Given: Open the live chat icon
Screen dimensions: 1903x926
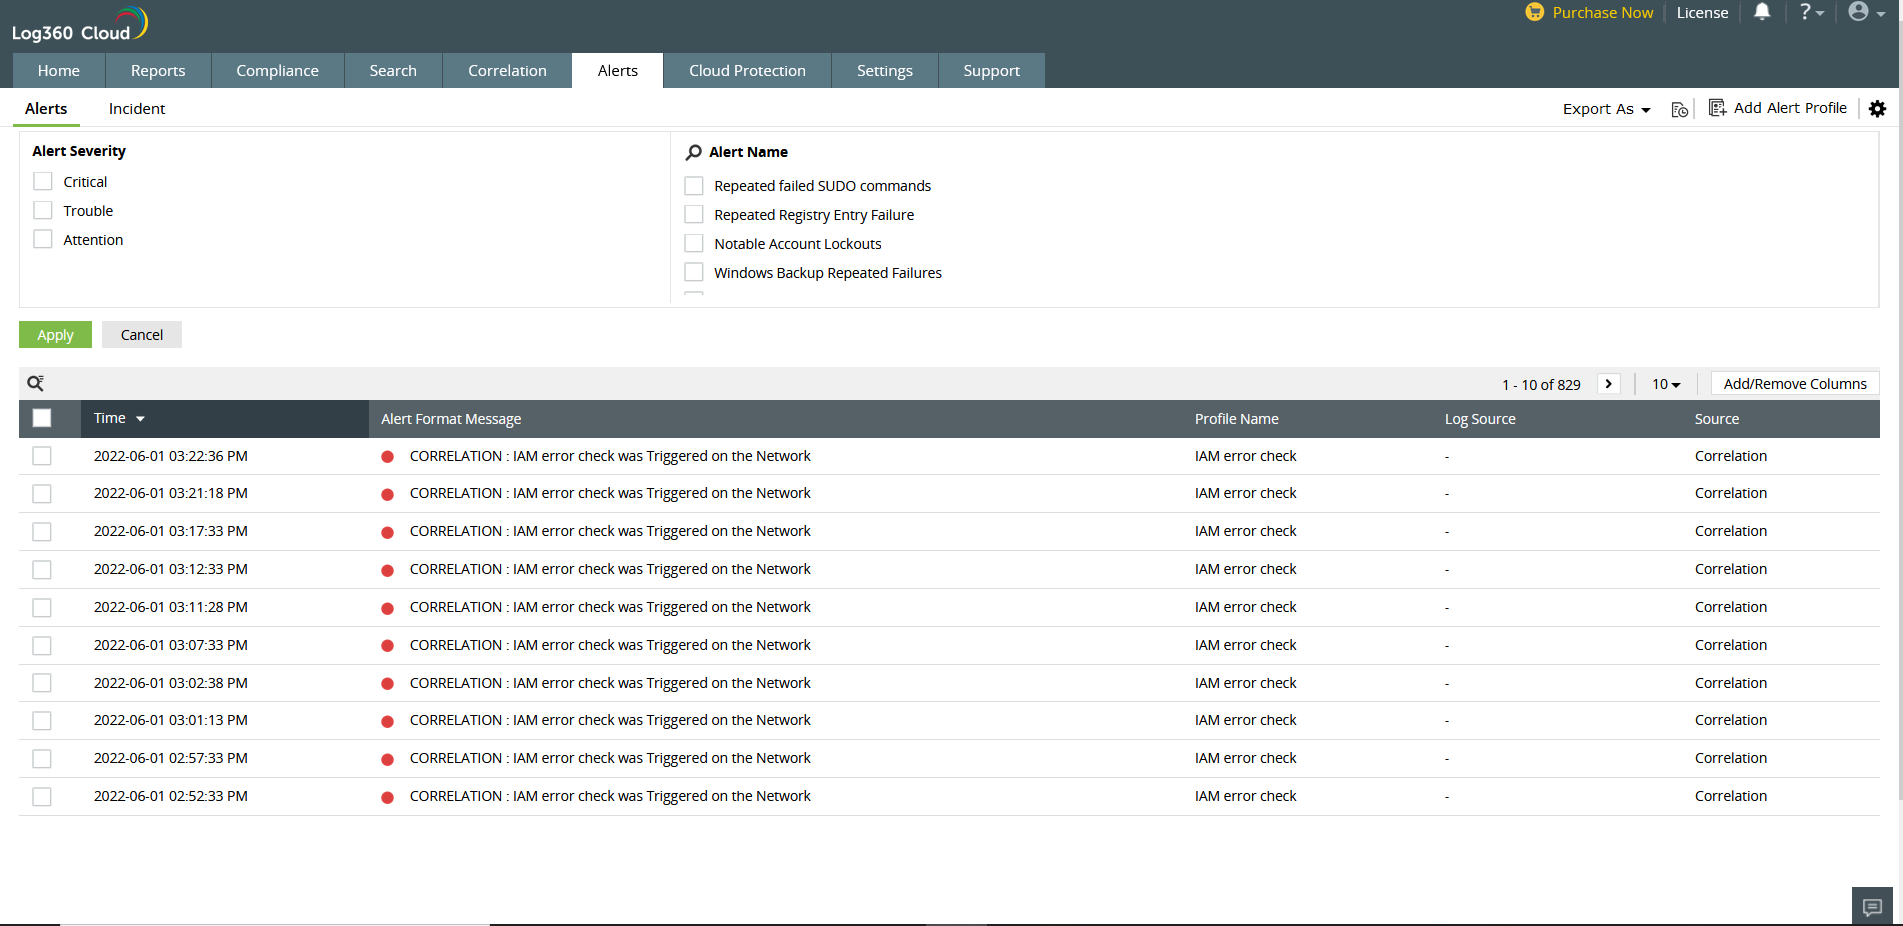Looking at the screenshot, I should (1872, 906).
